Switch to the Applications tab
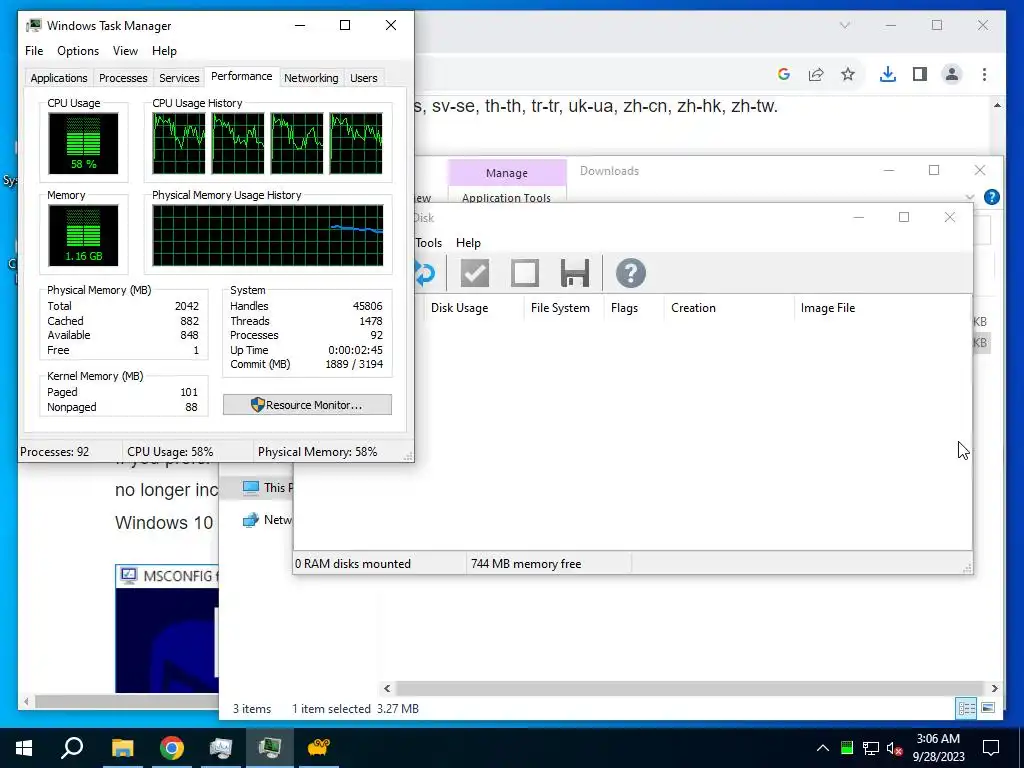Screen dimensions: 1024x768 pyautogui.click(x=59, y=78)
